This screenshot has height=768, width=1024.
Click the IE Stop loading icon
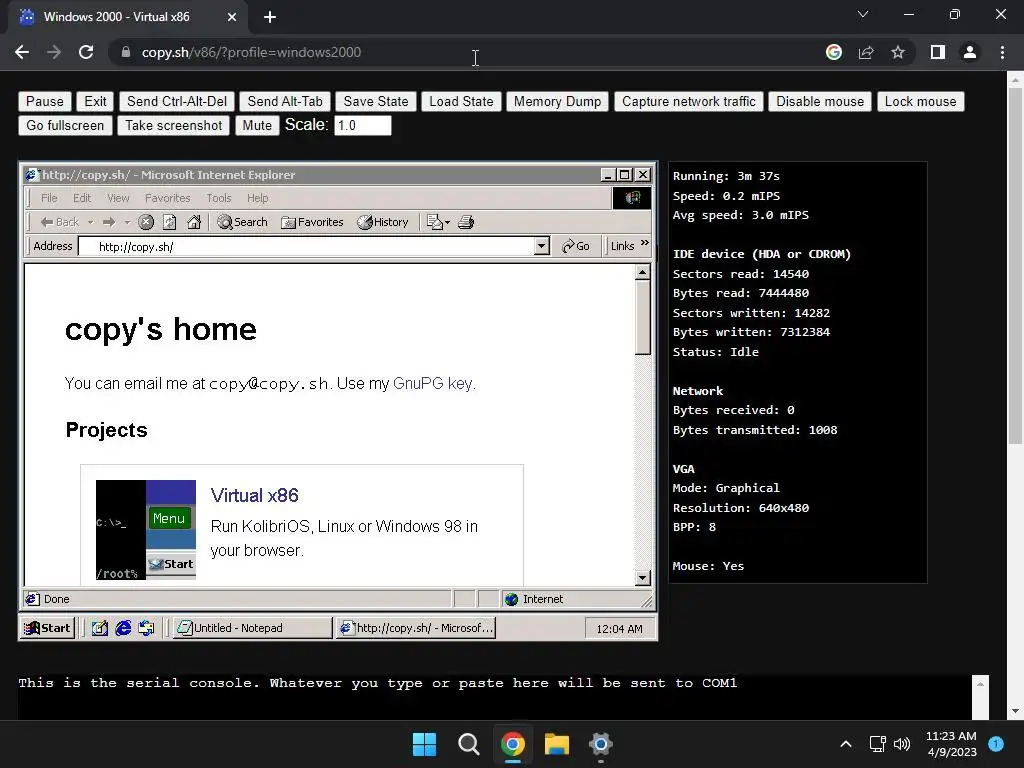pyautogui.click(x=146, y=222)
